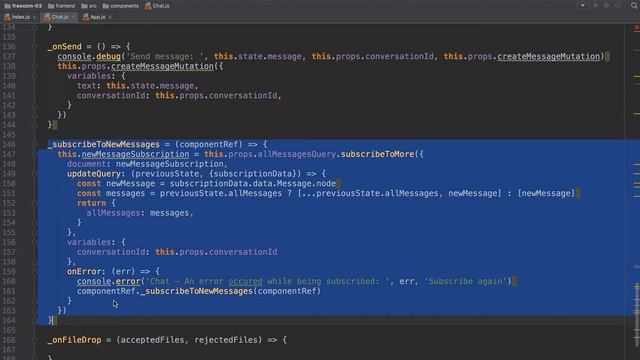
Task: Click the underlined 'createMessageMutation' on line 138
Action: (x=162, y=66)
